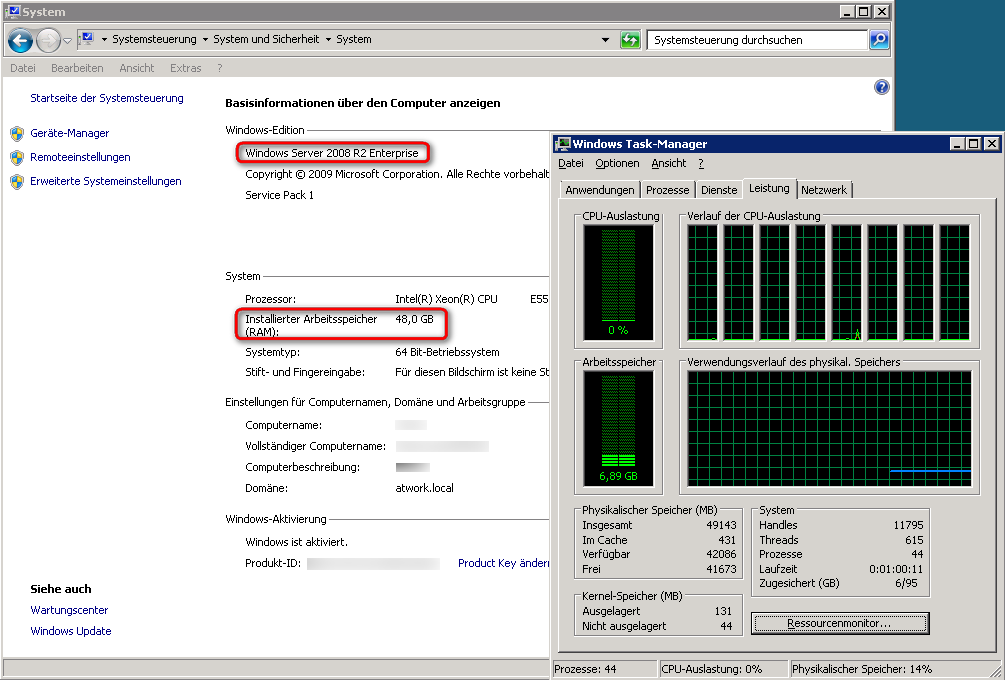Screen dimensions: 1005x680
Task: Open the Extras menu
Action: [185, 67]
